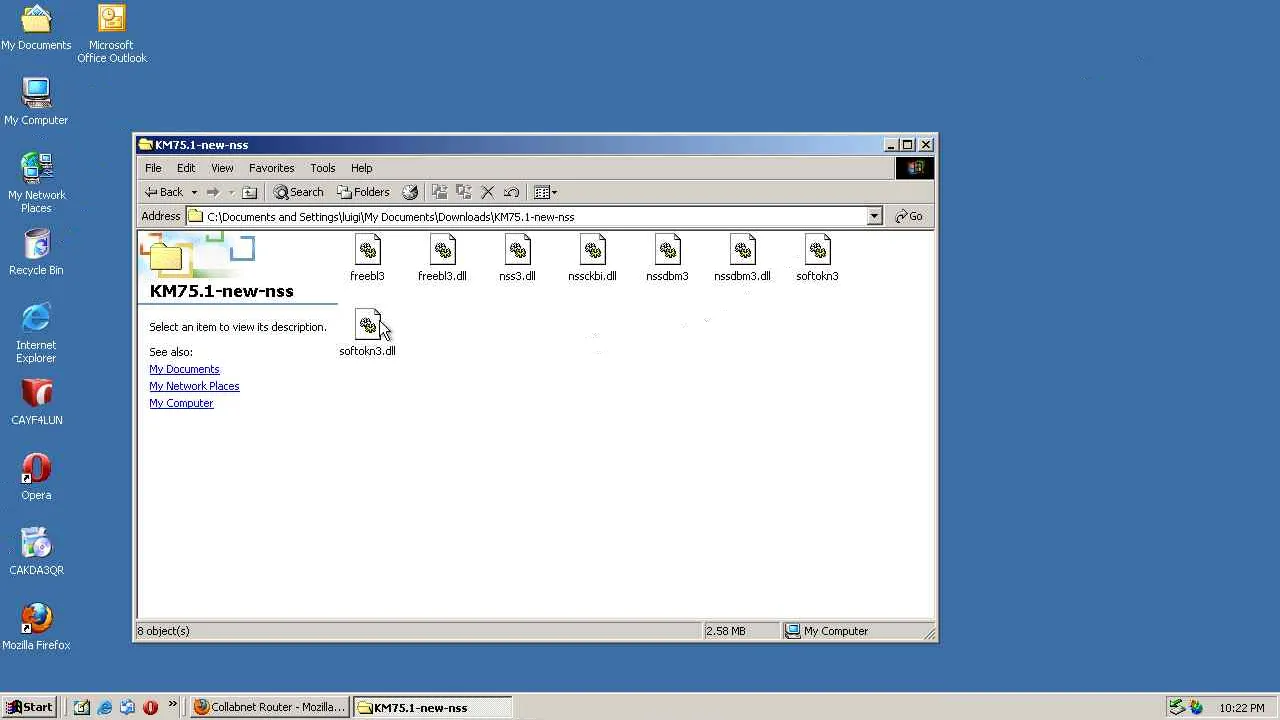Select the Opera desktop shortcut

click(36, 477)
